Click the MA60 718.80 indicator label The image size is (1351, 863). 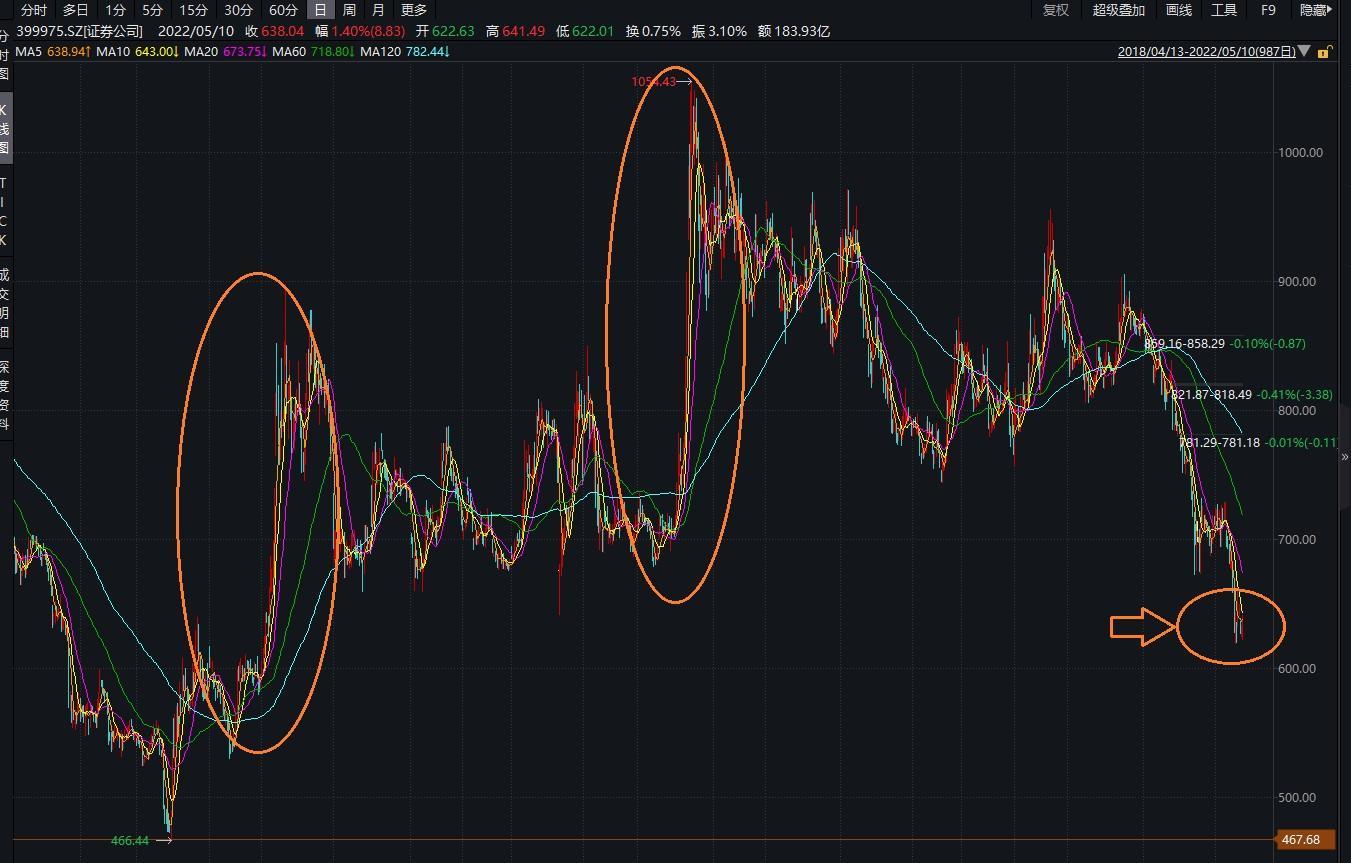point(313,51)
